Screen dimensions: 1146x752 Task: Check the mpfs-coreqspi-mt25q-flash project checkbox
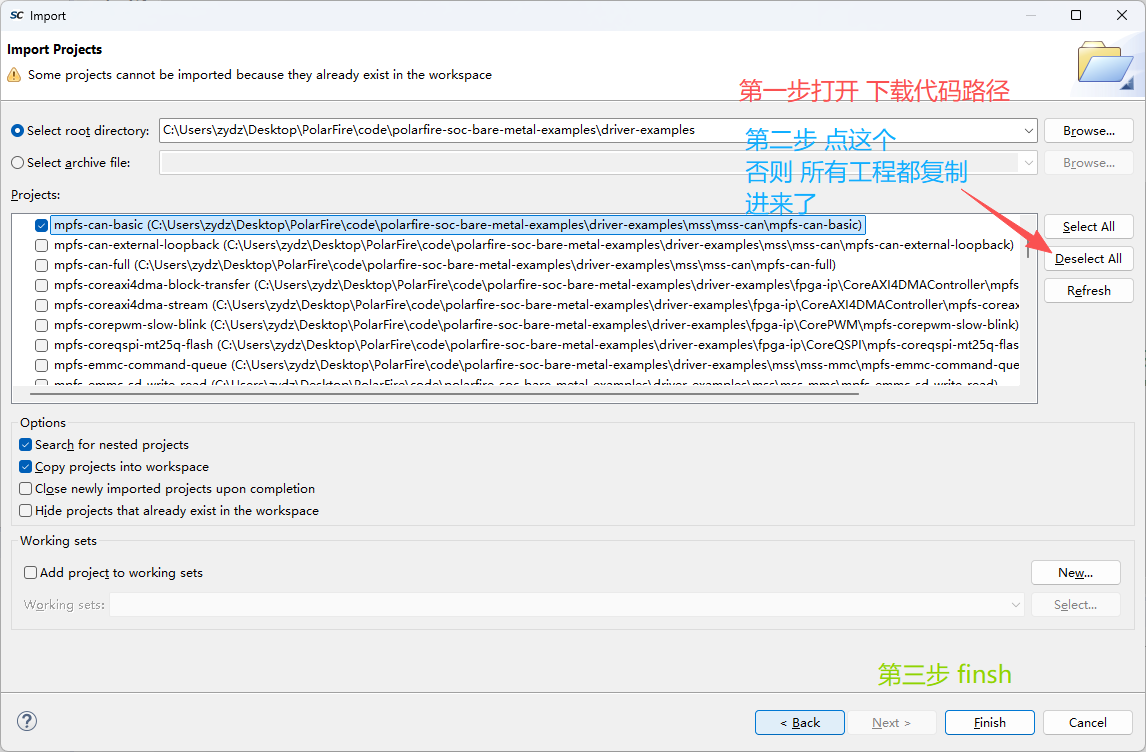42,346
